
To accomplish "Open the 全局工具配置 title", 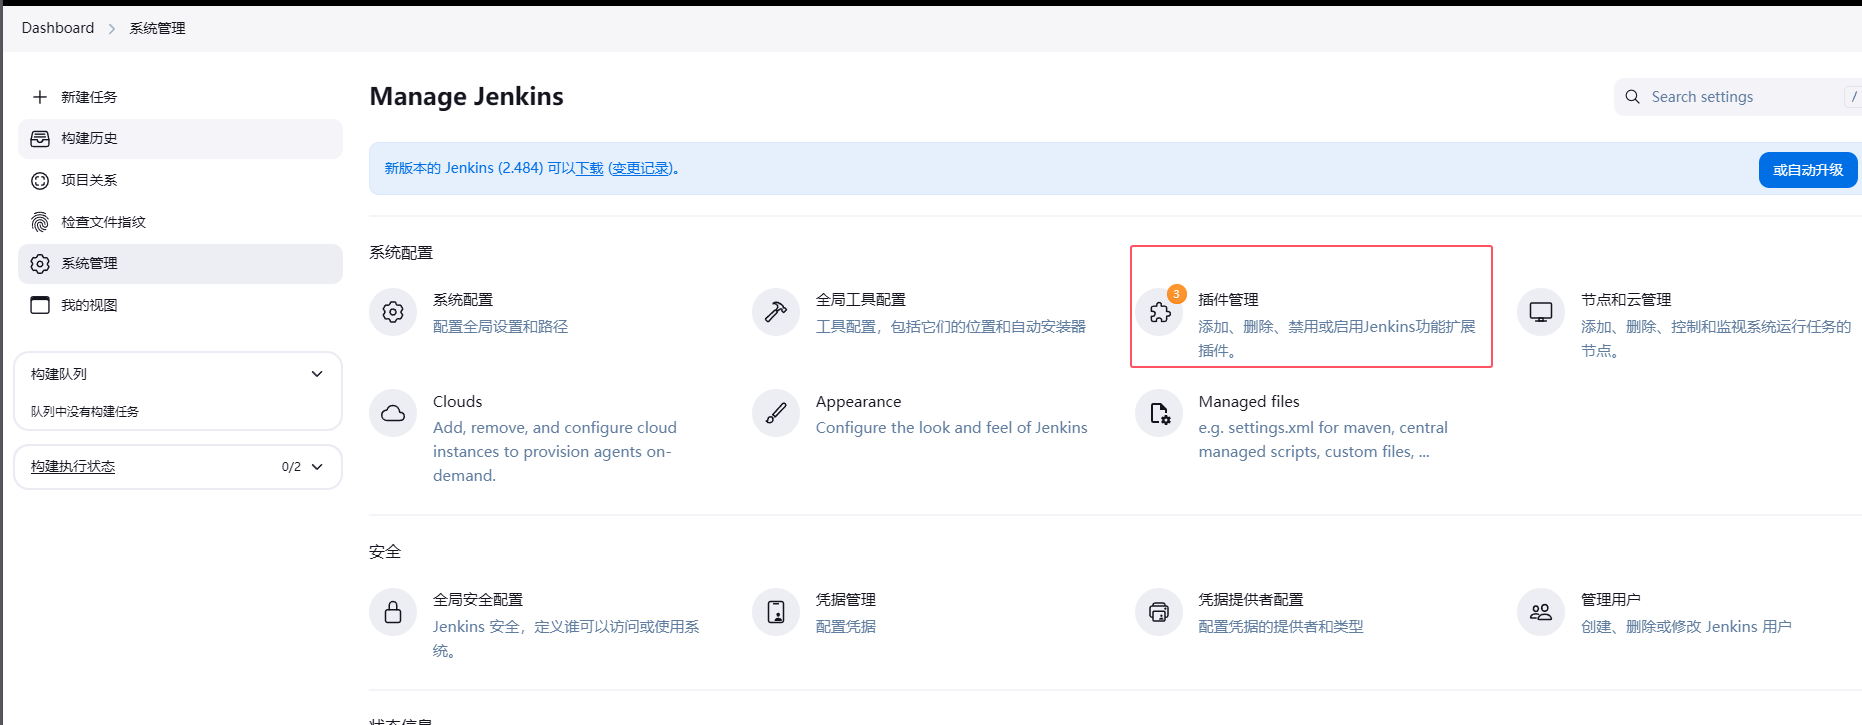I will tap(861, 300).
